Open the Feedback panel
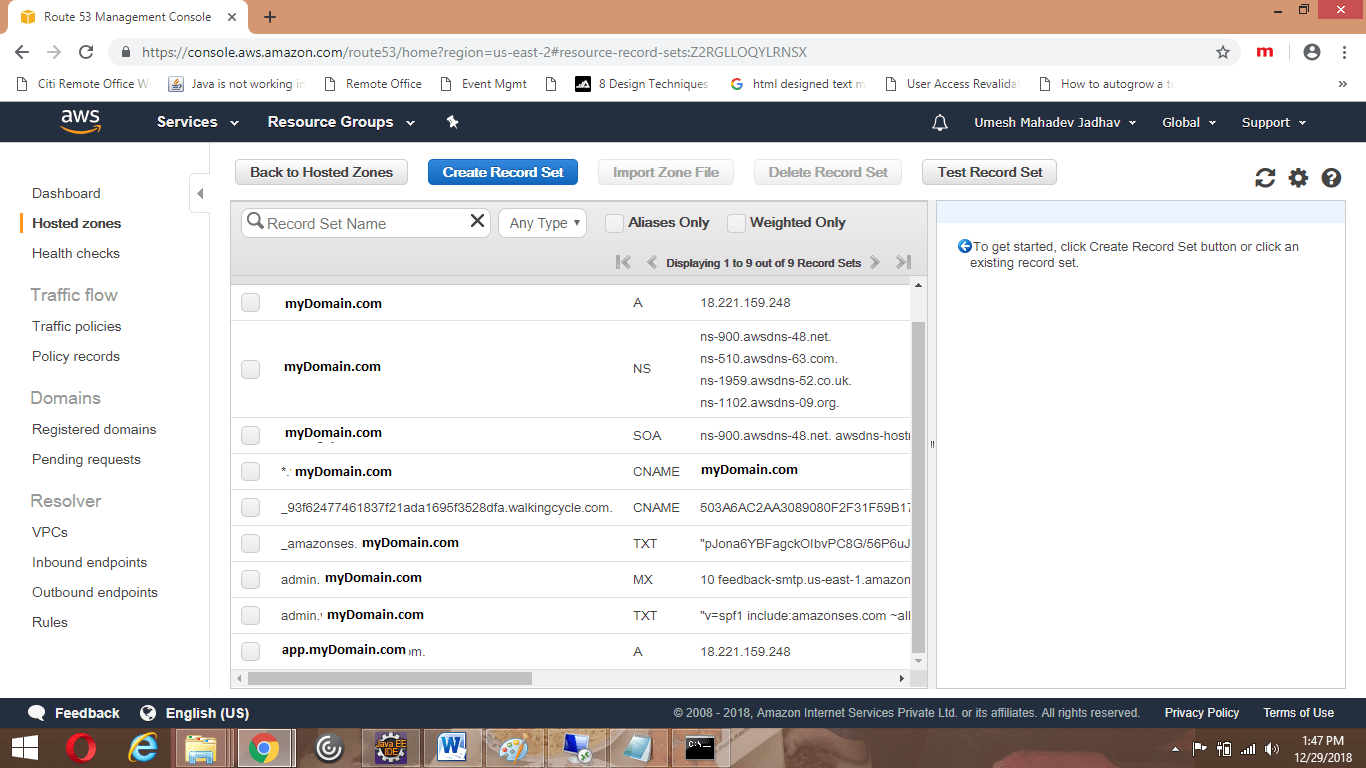1366x768 pixels. point(73,712)
